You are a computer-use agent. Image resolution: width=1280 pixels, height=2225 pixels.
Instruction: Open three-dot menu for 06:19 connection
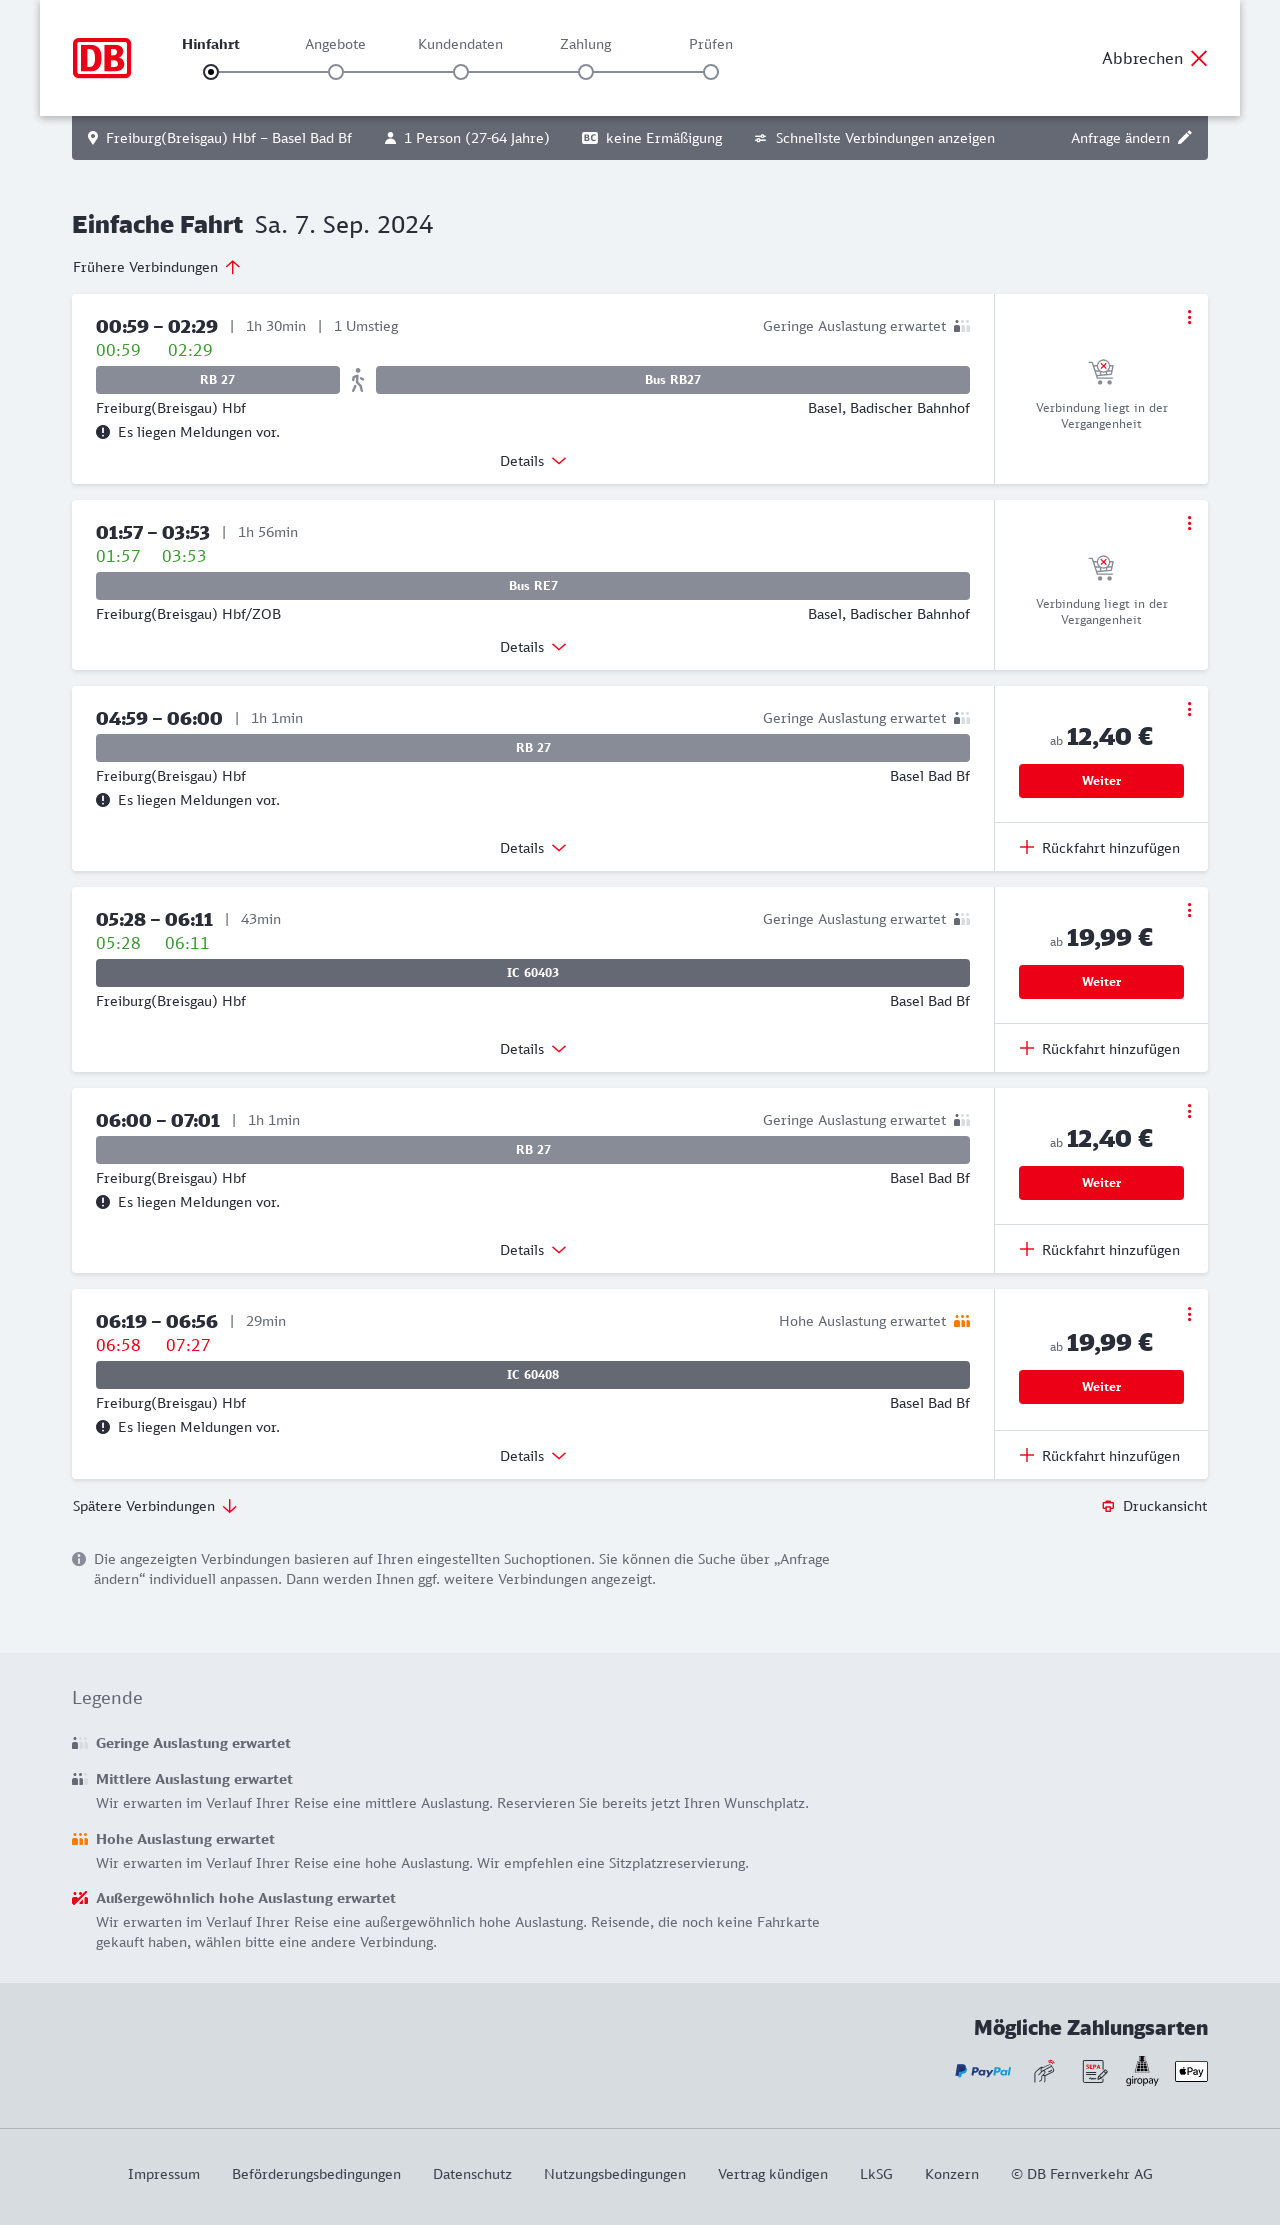(1189, 1314)
